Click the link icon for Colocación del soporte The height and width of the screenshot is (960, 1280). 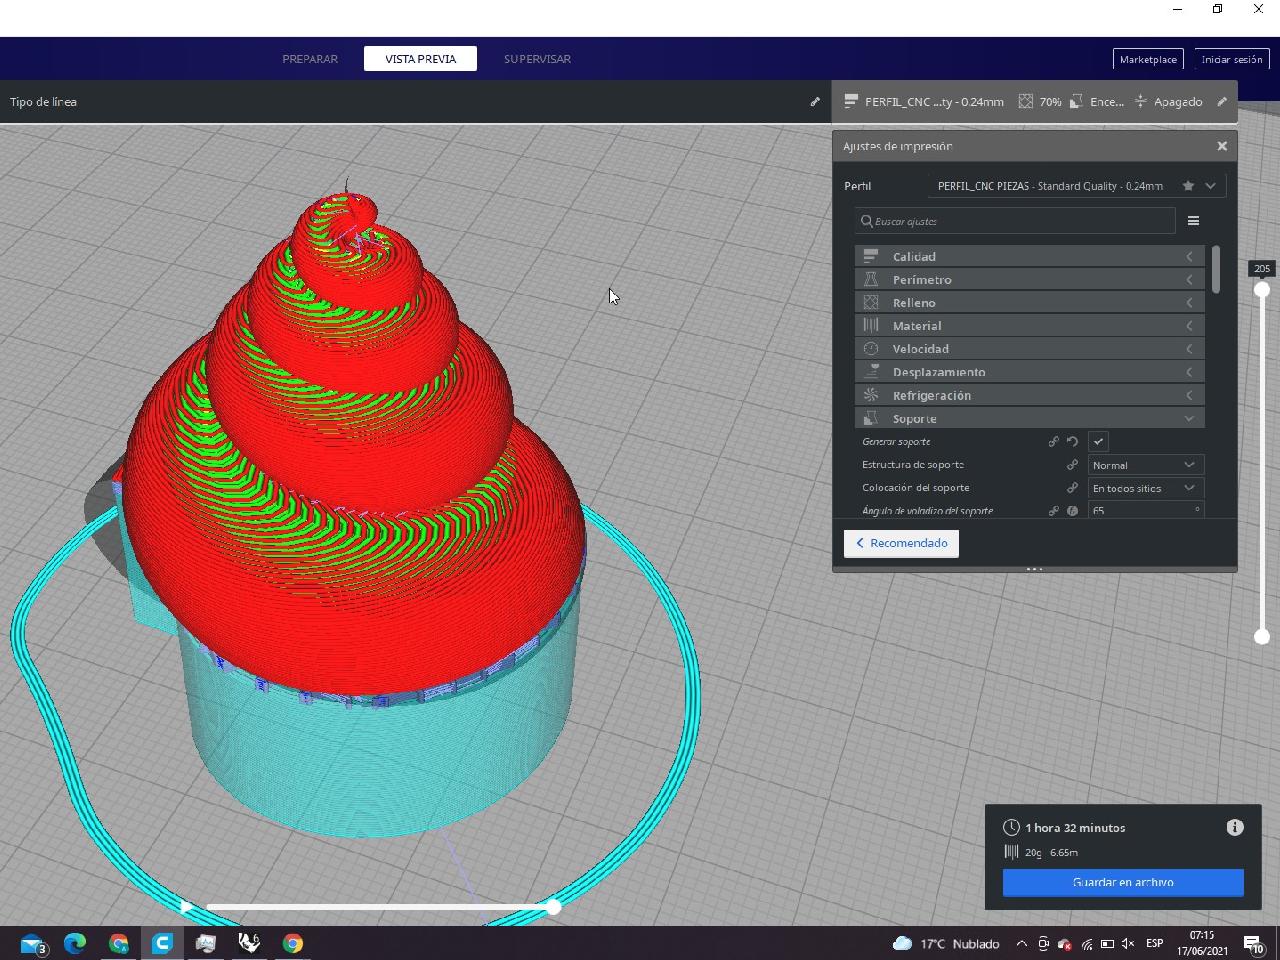pos(1072,488)
